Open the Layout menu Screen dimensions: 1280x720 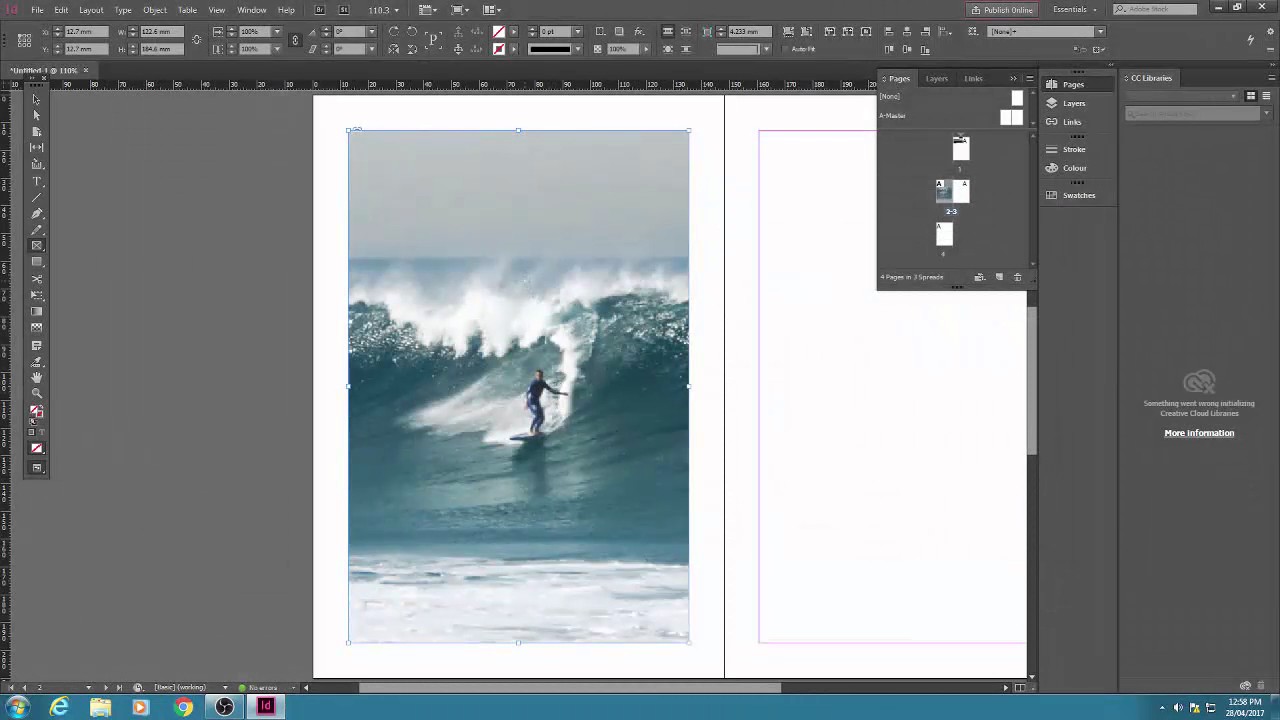(91, 10)
